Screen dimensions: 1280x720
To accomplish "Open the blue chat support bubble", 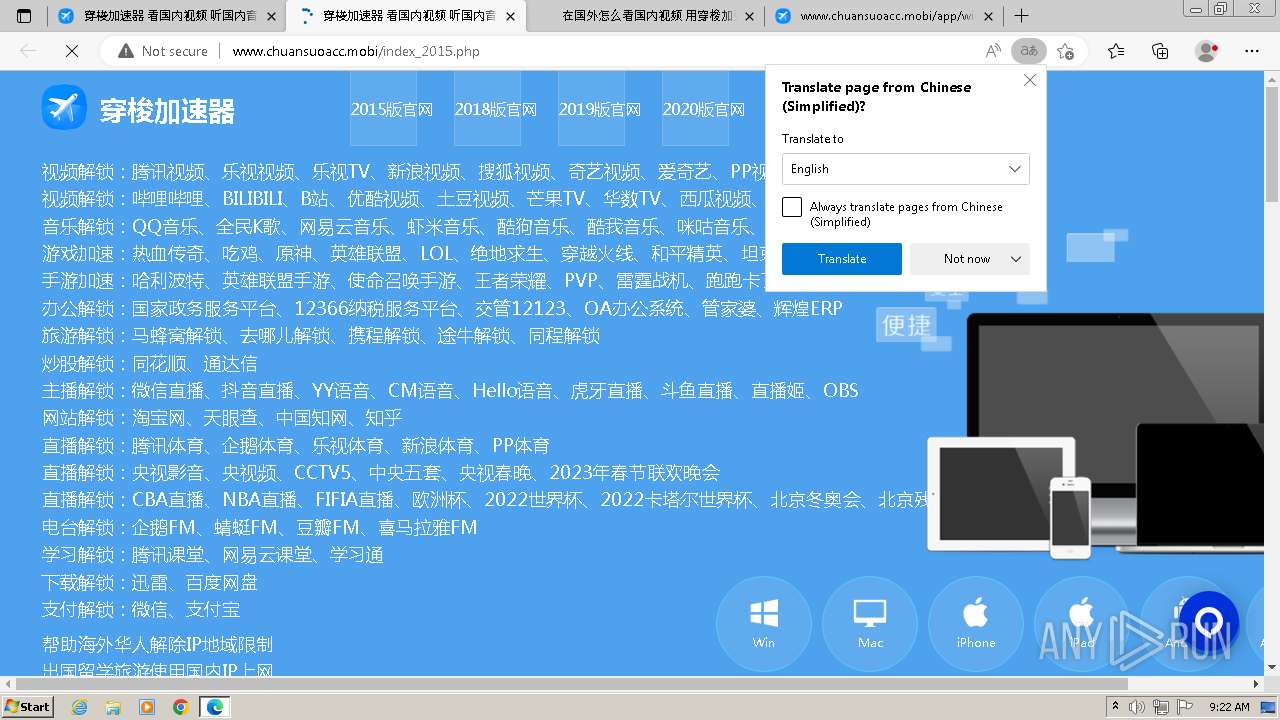I will coord(1209,623).
